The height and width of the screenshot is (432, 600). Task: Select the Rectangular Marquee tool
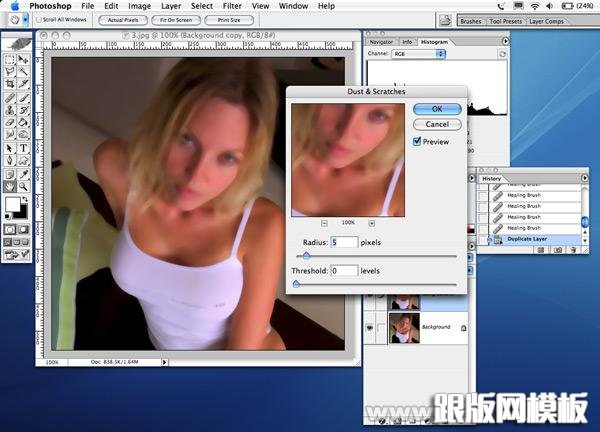pyautogui.click(x=10, y=59)
